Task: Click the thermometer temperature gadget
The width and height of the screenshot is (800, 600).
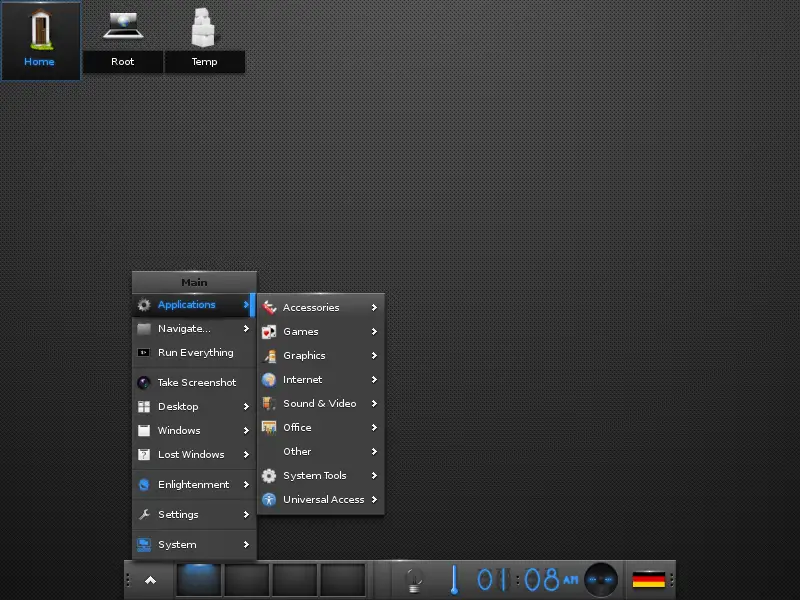Action: coord(454,580)
